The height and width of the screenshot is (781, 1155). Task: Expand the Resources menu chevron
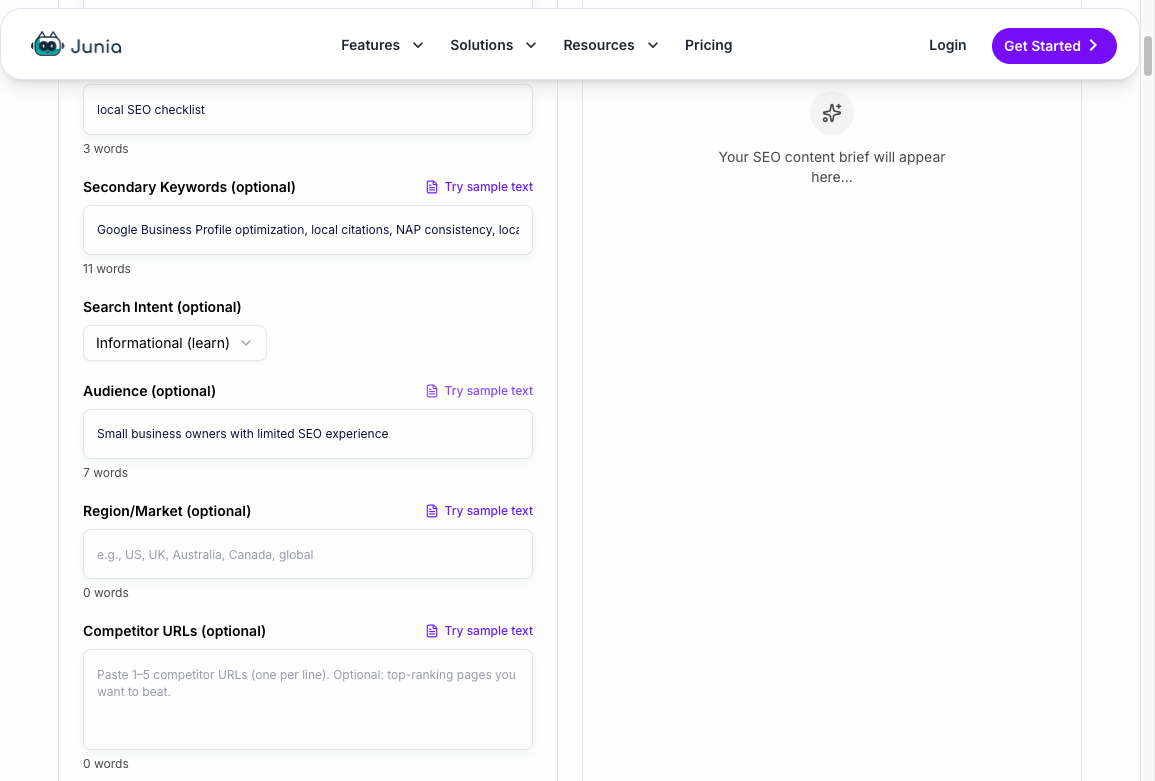point(653,46)
